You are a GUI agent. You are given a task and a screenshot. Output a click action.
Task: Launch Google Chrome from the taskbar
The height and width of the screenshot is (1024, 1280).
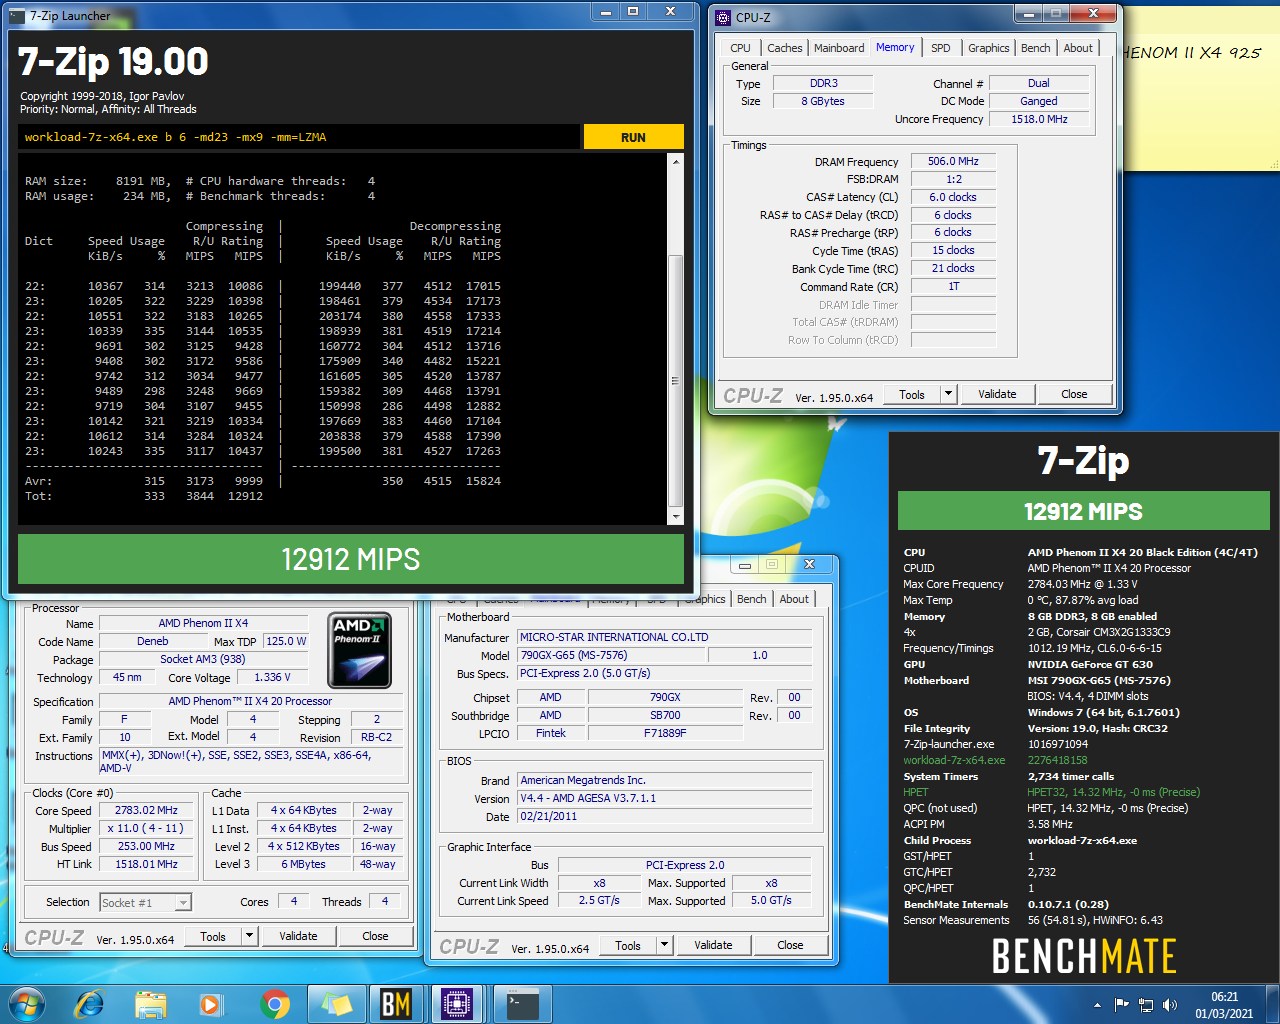click(x=275, y=1003)
